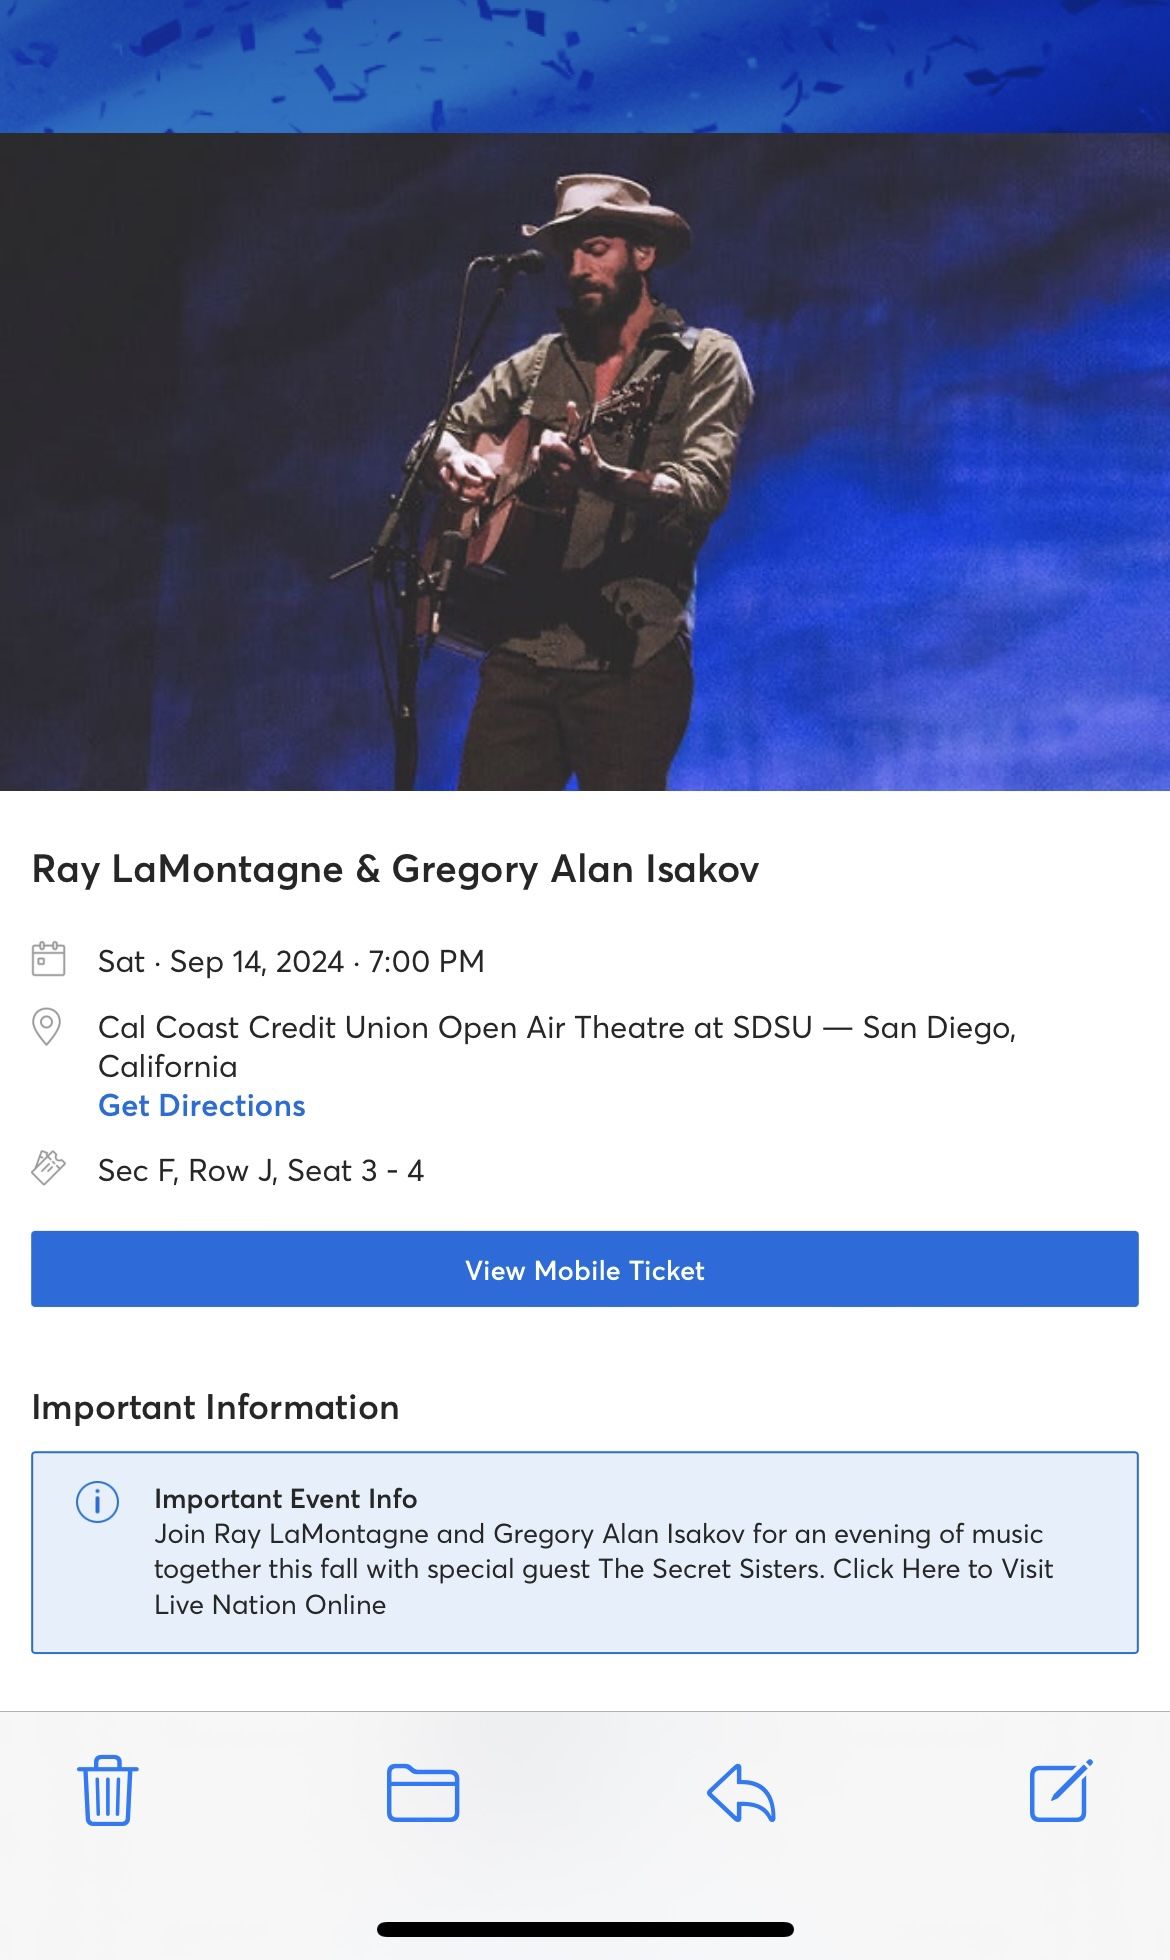Tap View Mobile Ticket

[x=585, y=1270]
